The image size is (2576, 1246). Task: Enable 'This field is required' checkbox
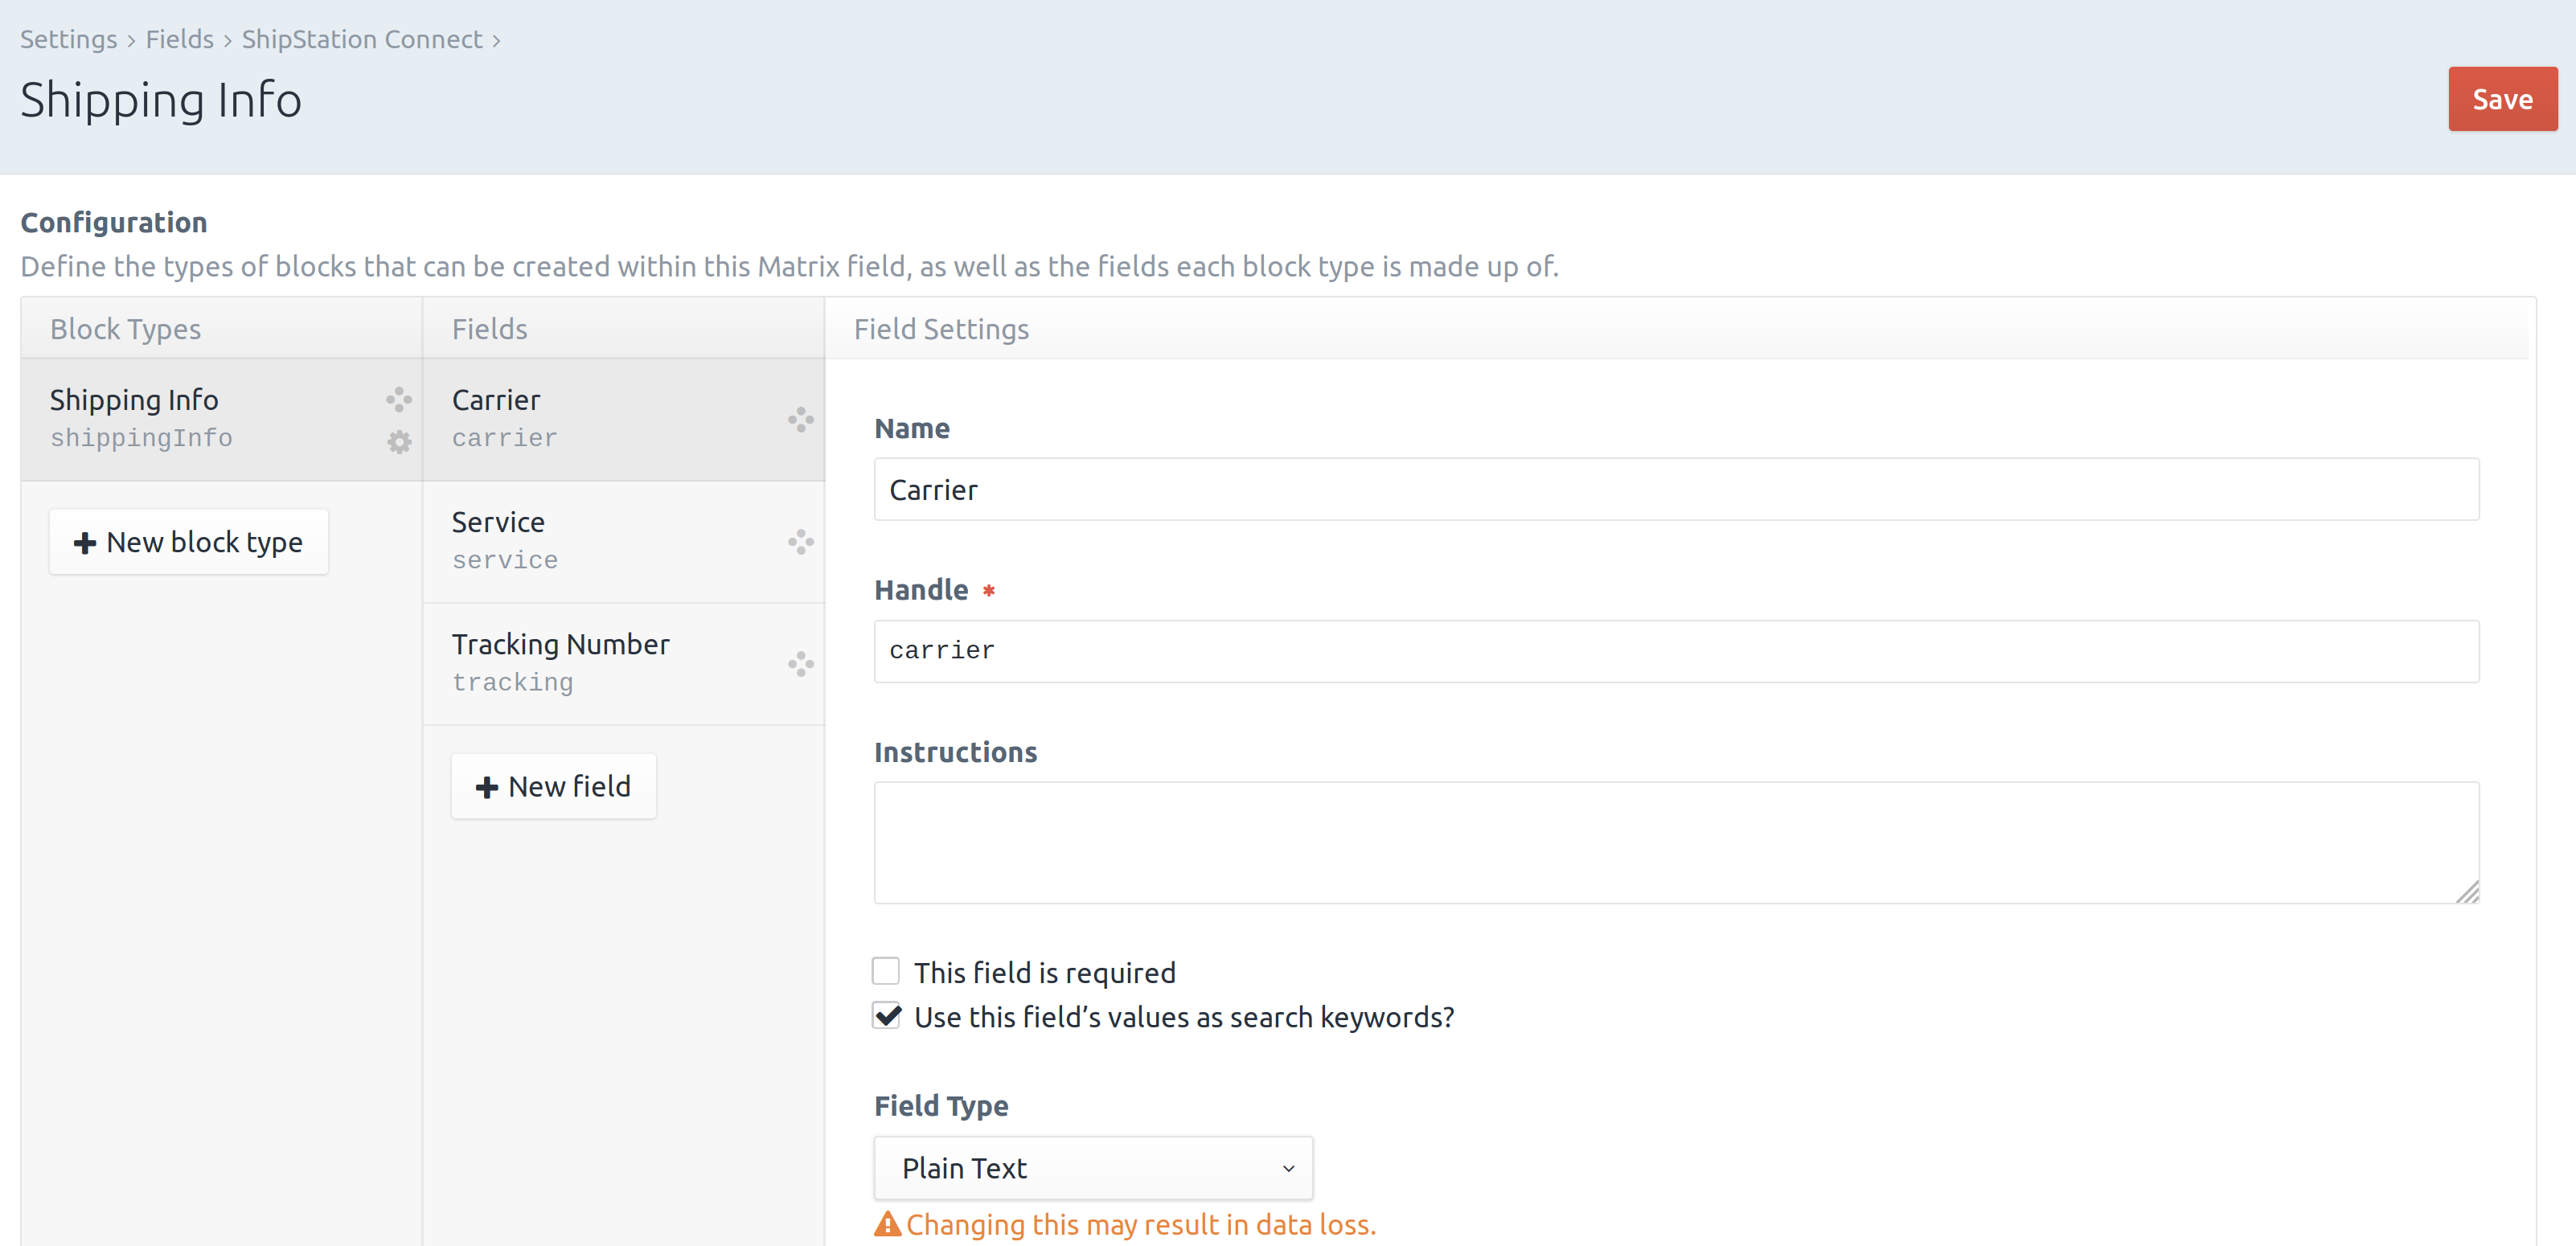(886, 971)
